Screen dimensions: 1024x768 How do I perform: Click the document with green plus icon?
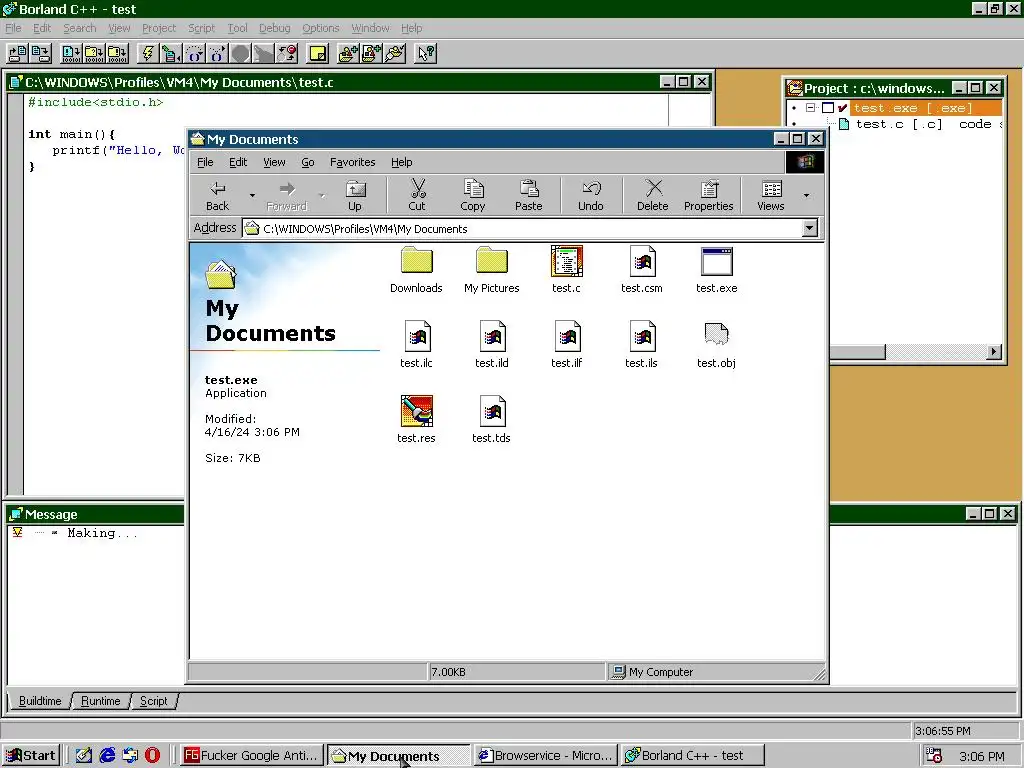(372, 53)
